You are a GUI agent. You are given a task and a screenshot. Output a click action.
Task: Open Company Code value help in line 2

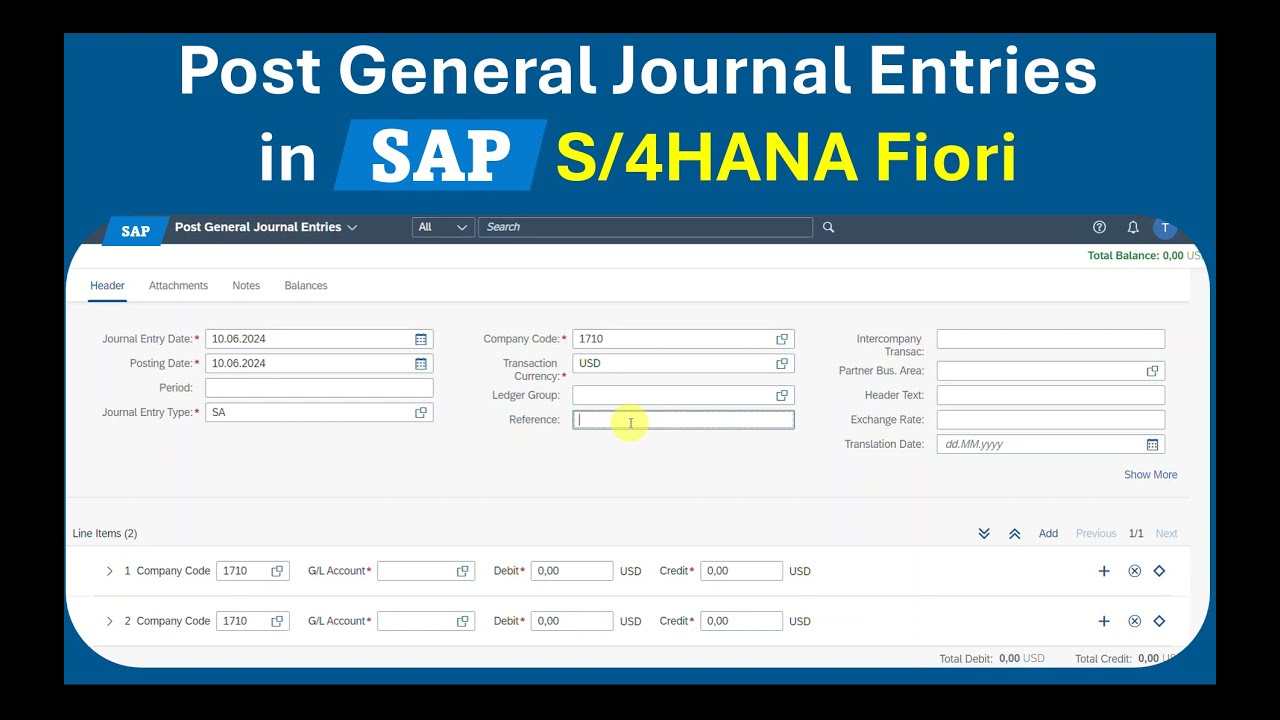(x=277, y=621)
